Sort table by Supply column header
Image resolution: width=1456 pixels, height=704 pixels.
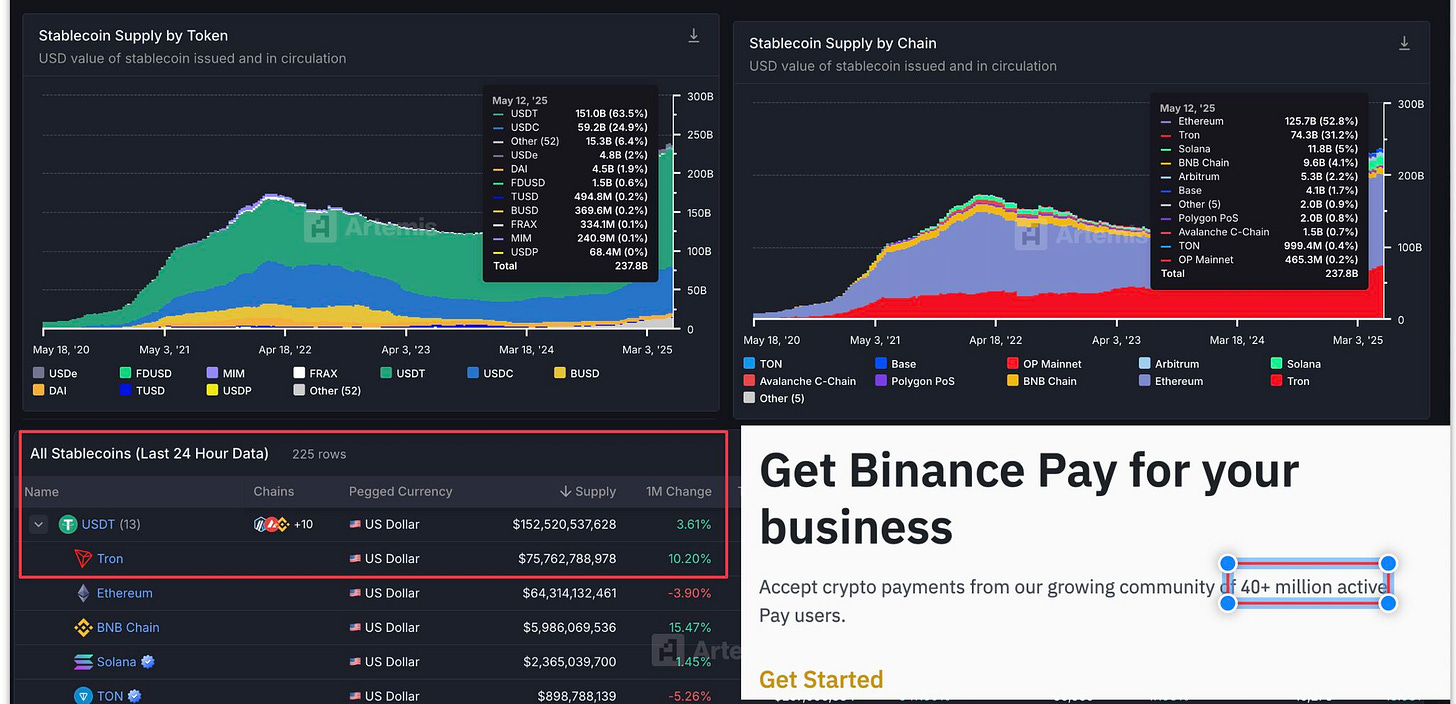click(596, 491)
